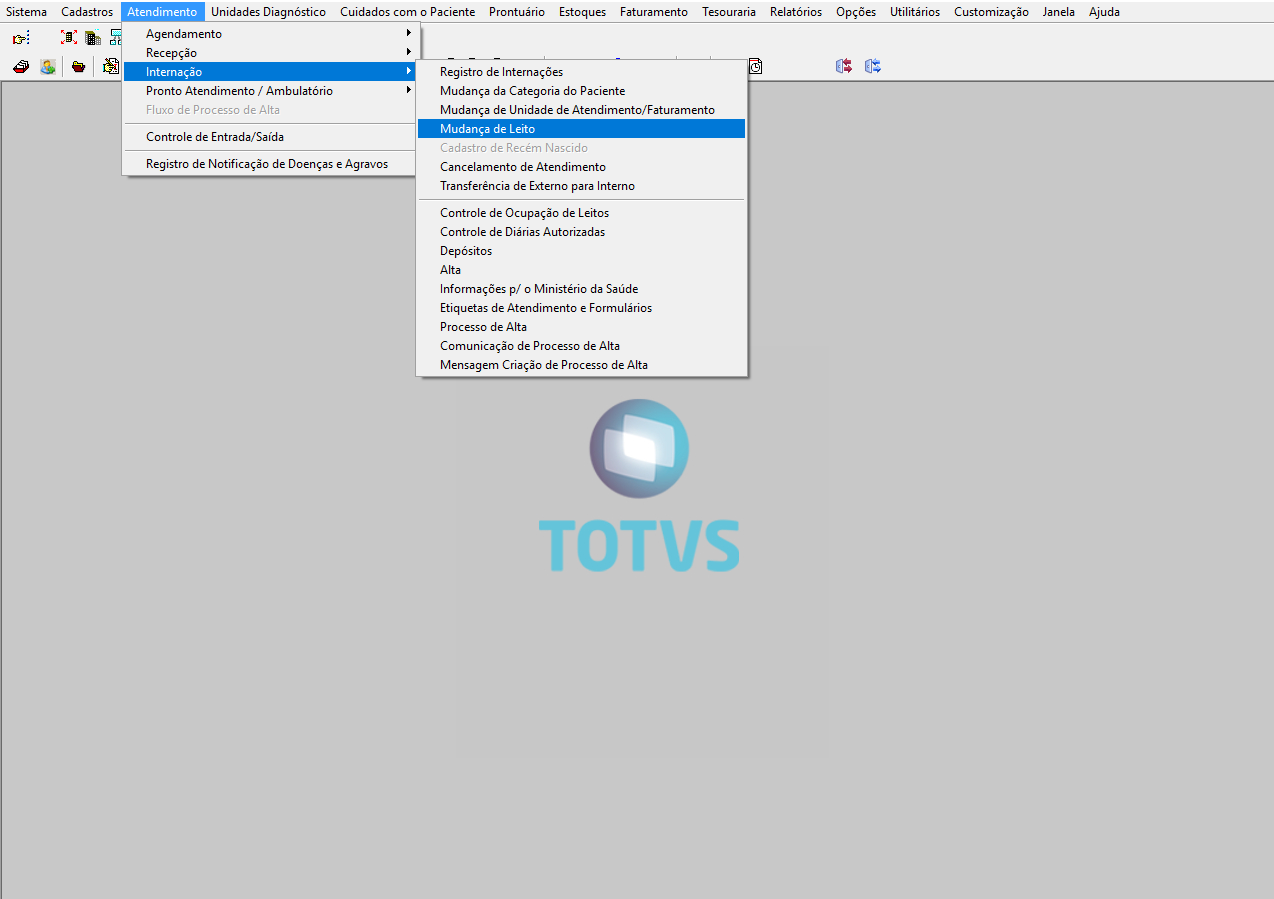Open the Ajuda menu
The width and height of the screenshot is (1274, 899).
click(x=1105, y=12)
